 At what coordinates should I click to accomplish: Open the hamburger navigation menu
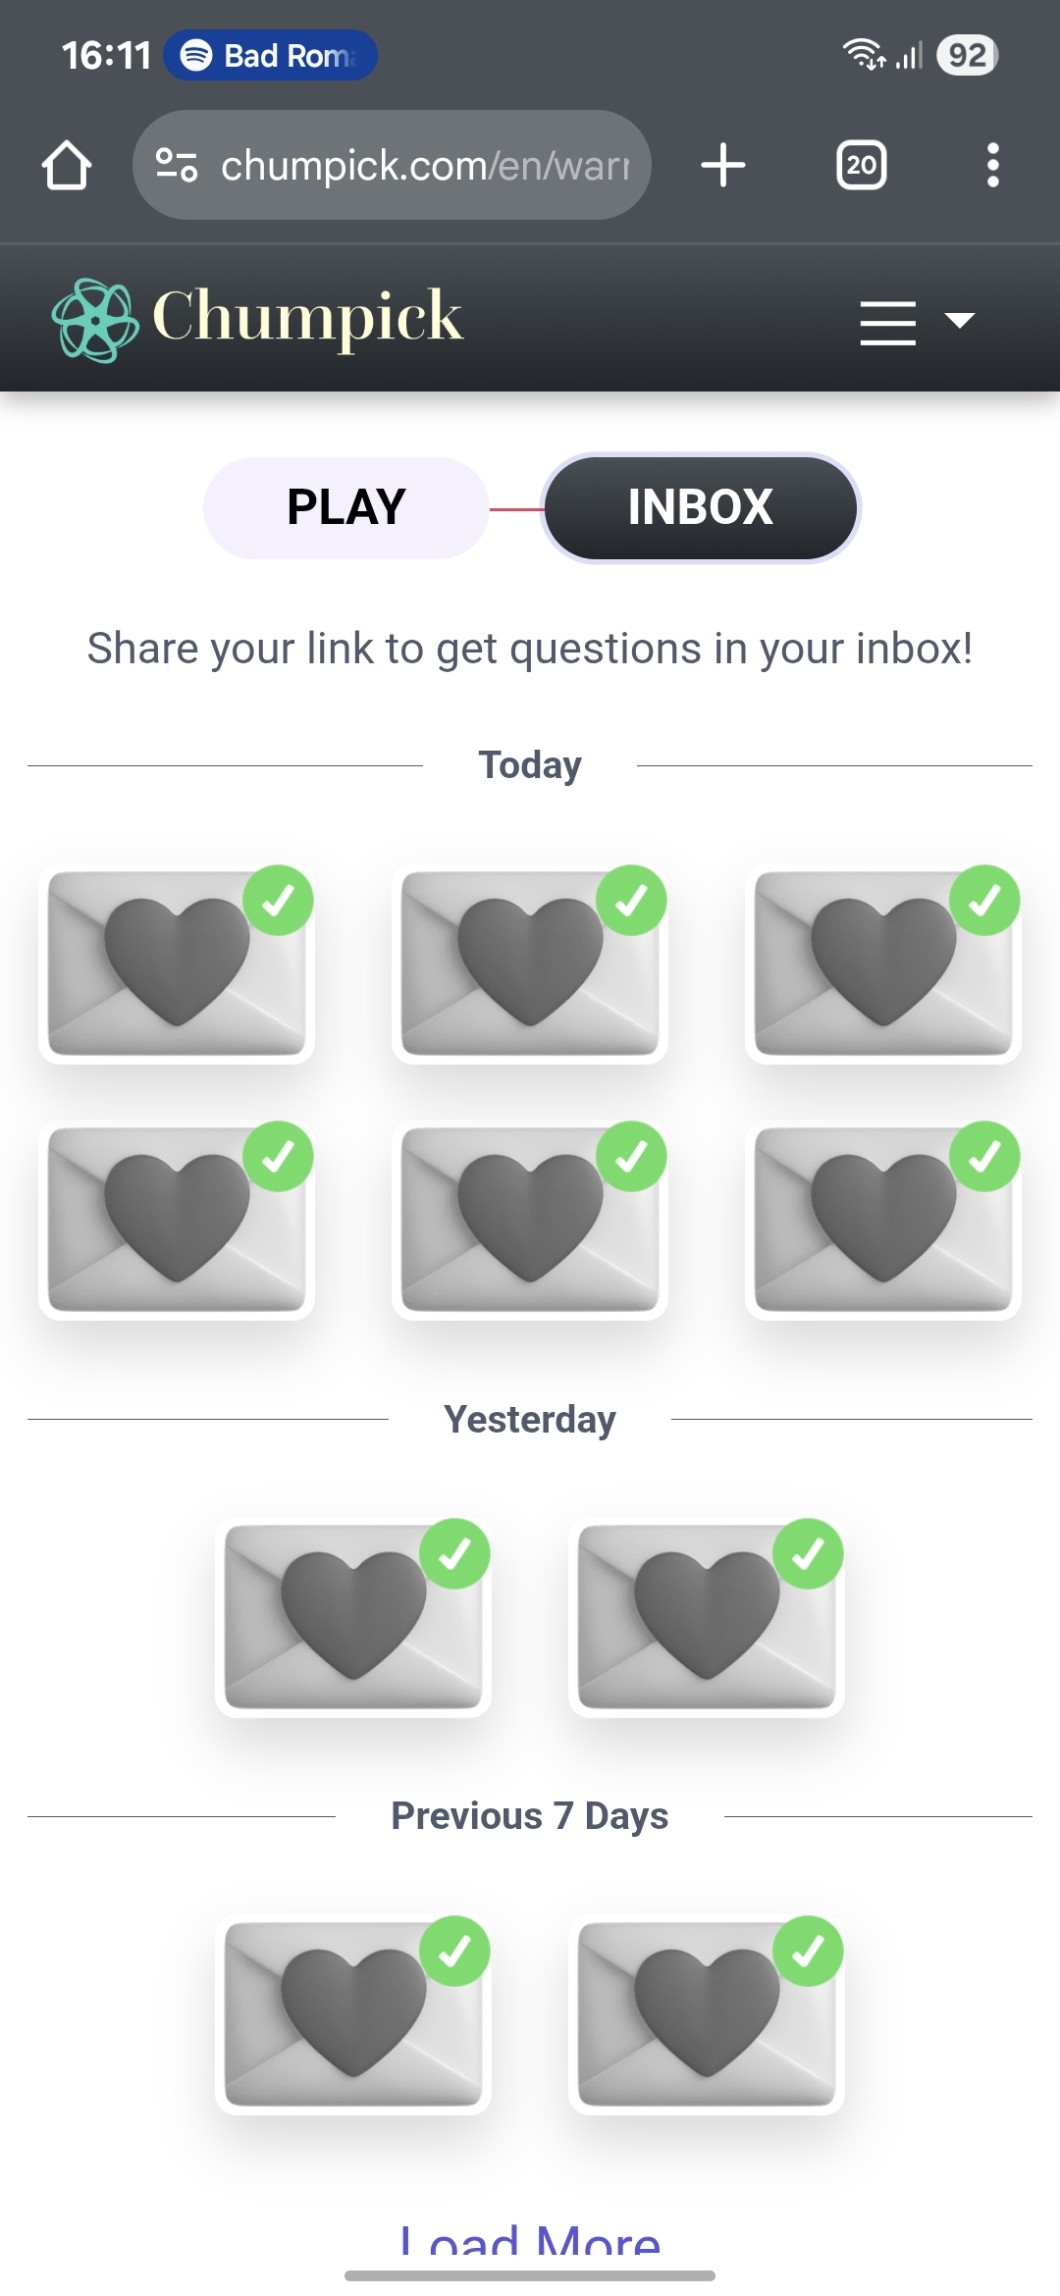pos(887,322)
